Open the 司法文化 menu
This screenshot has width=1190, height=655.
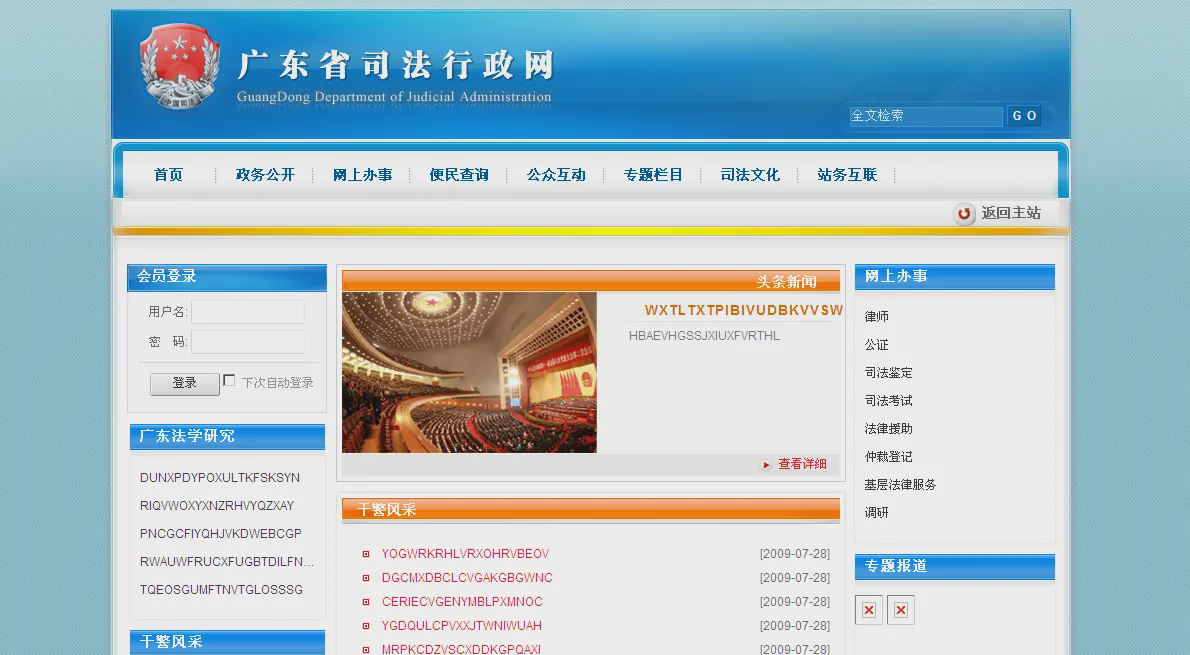(750, 175)
